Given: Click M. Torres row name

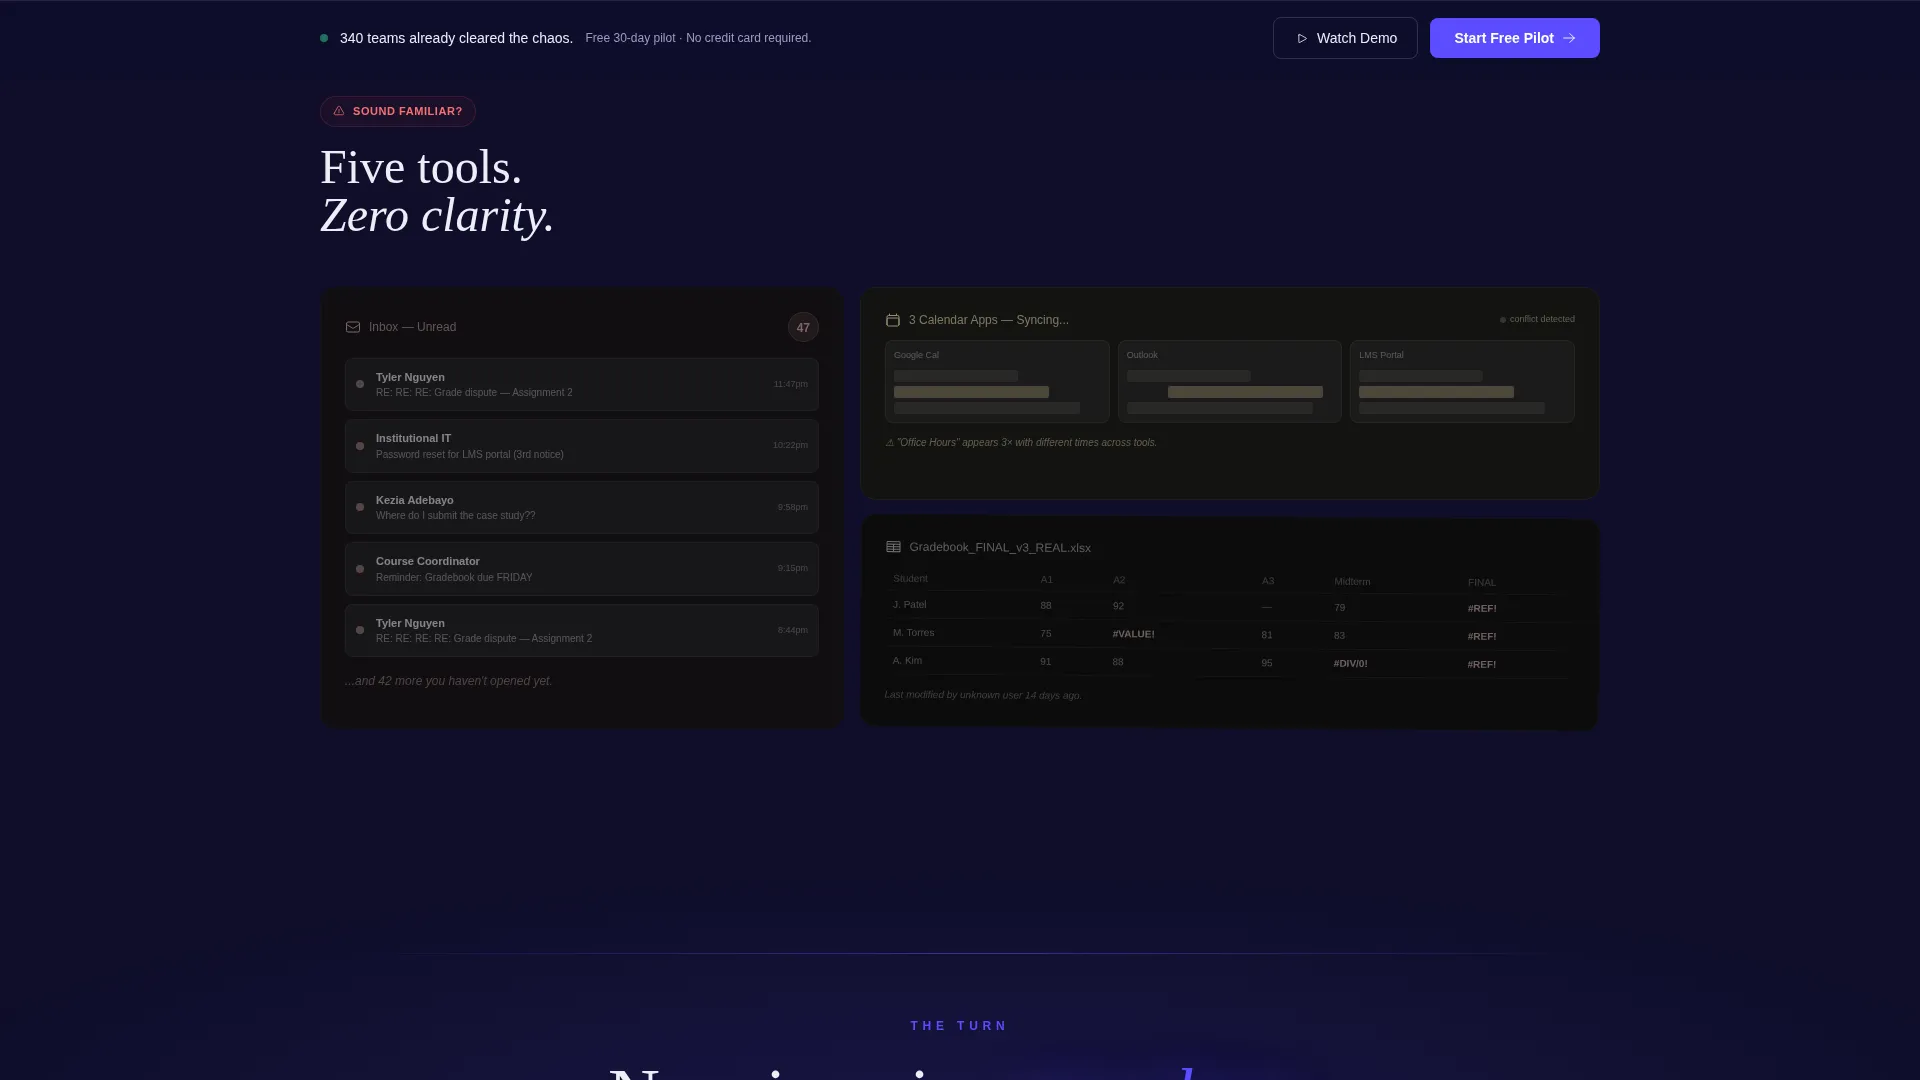Looking at the screenshot, I should click(x=913, y=633).
